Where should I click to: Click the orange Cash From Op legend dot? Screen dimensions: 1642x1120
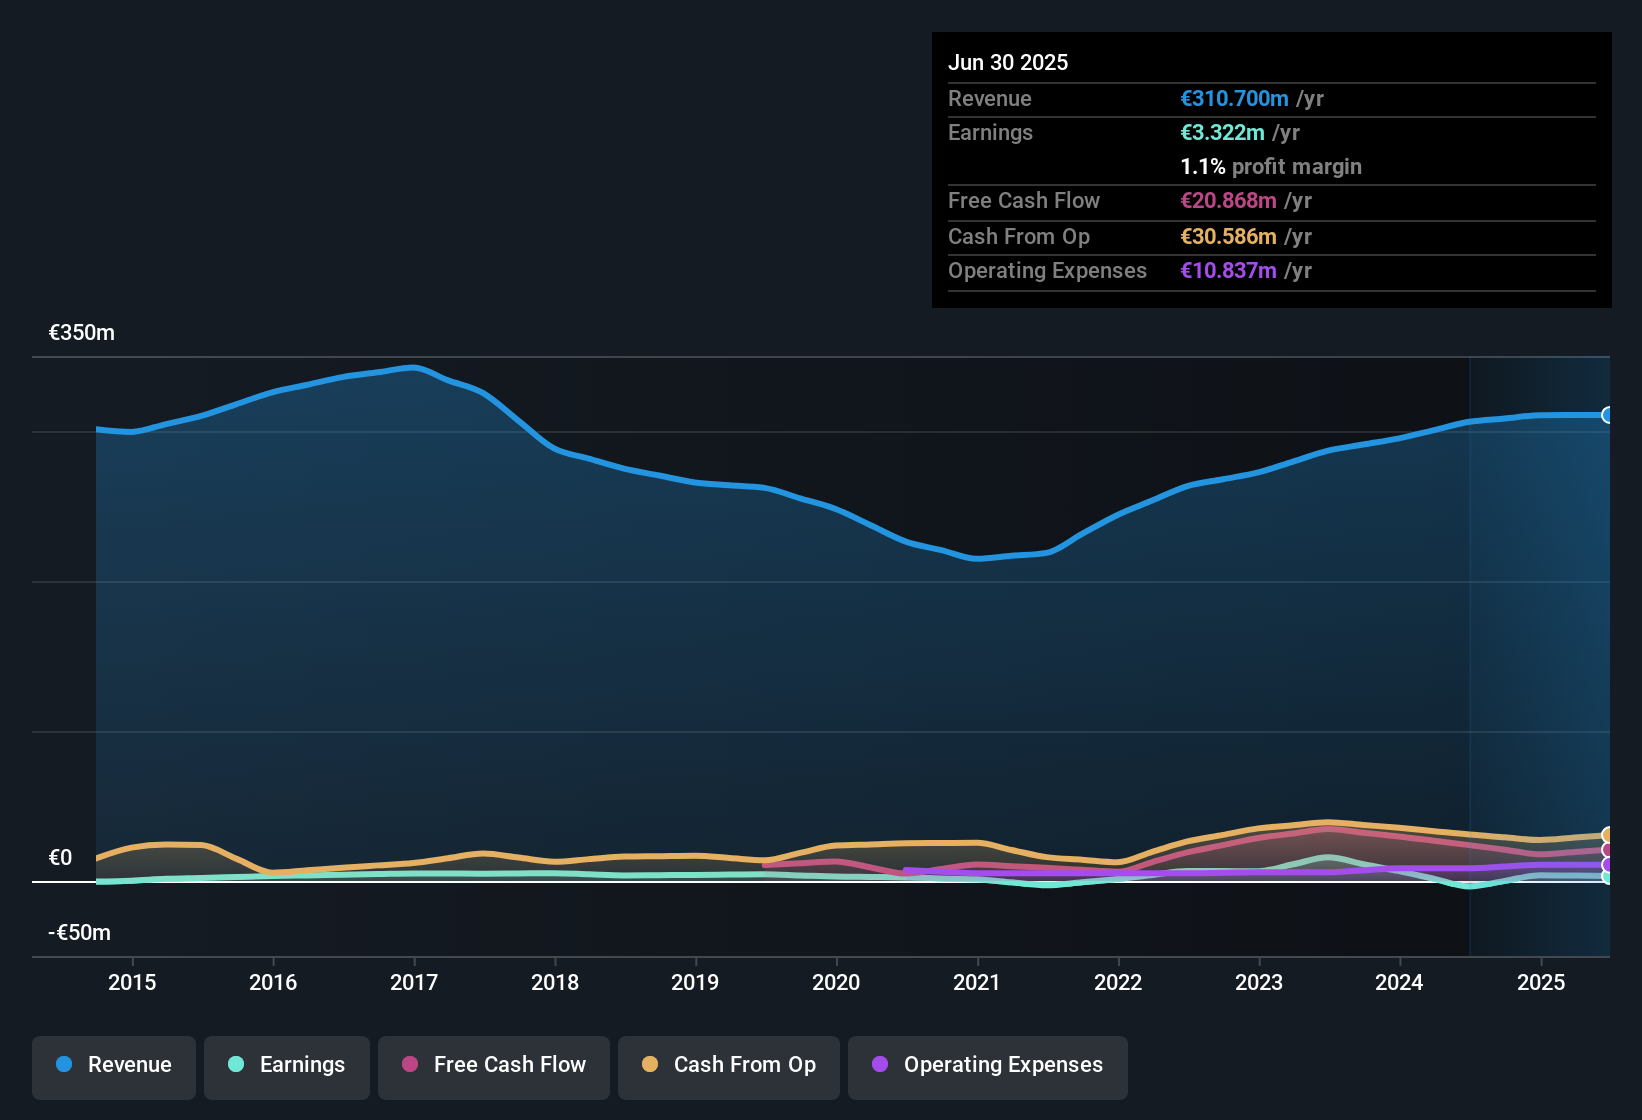point(649,1065)
